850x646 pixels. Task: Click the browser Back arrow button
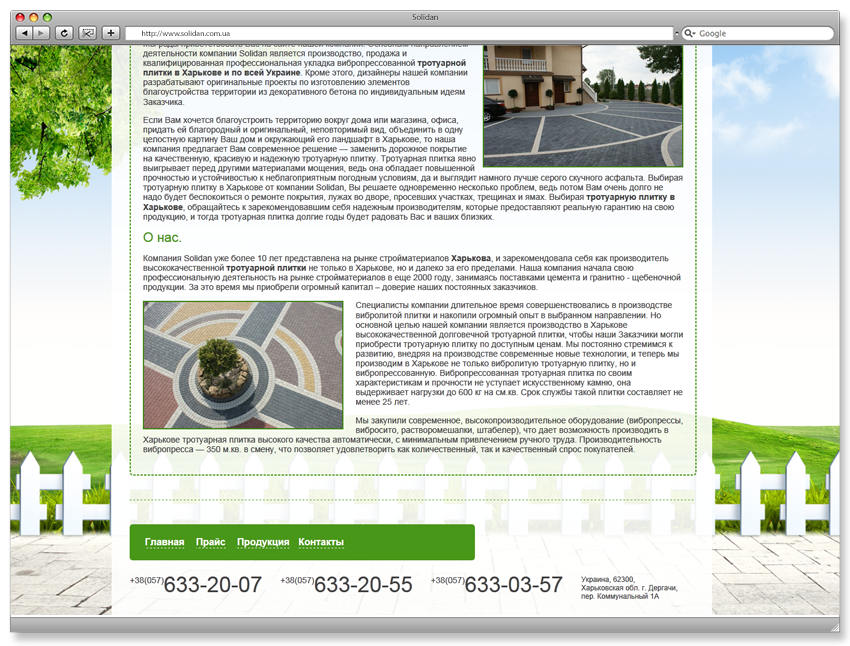[24, 33]
